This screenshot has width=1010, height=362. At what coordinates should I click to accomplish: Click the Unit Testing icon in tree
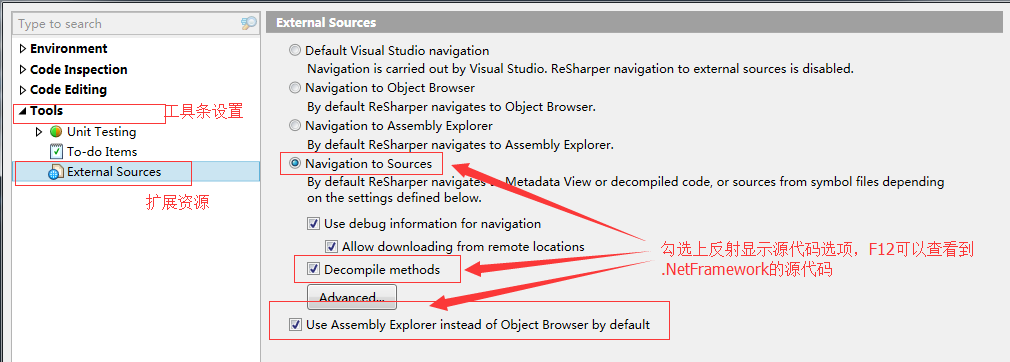(x=56, y=132)
